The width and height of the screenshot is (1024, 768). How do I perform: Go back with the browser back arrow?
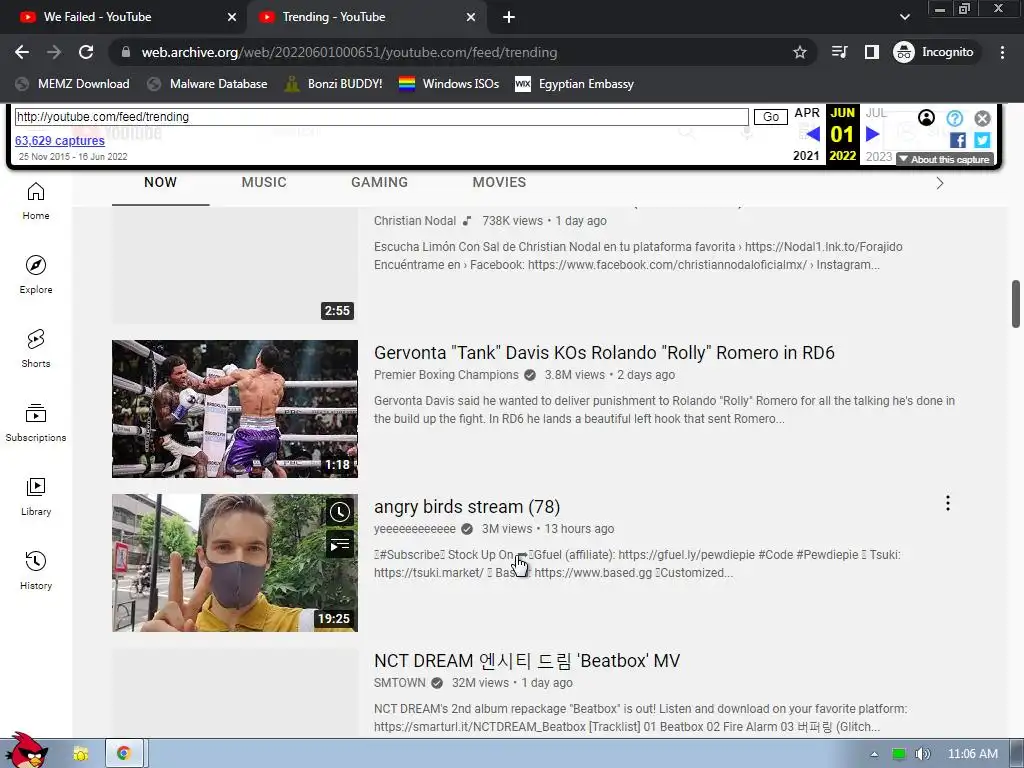tap(22, 52)
